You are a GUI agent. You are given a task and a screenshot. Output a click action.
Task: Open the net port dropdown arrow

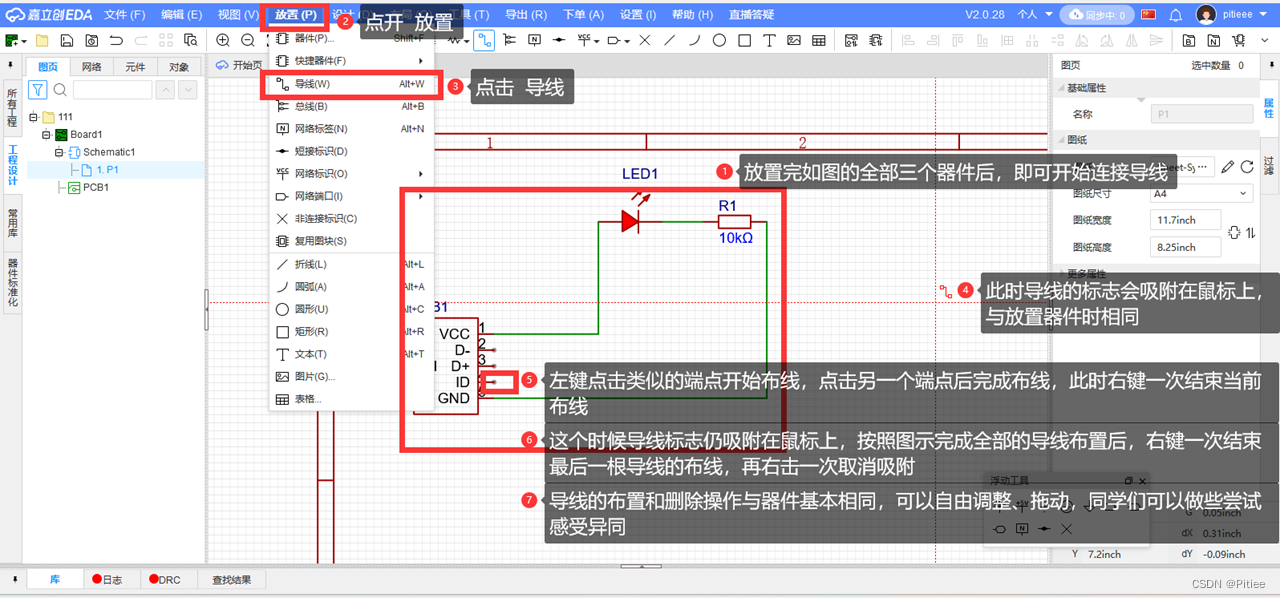[626, 41]
